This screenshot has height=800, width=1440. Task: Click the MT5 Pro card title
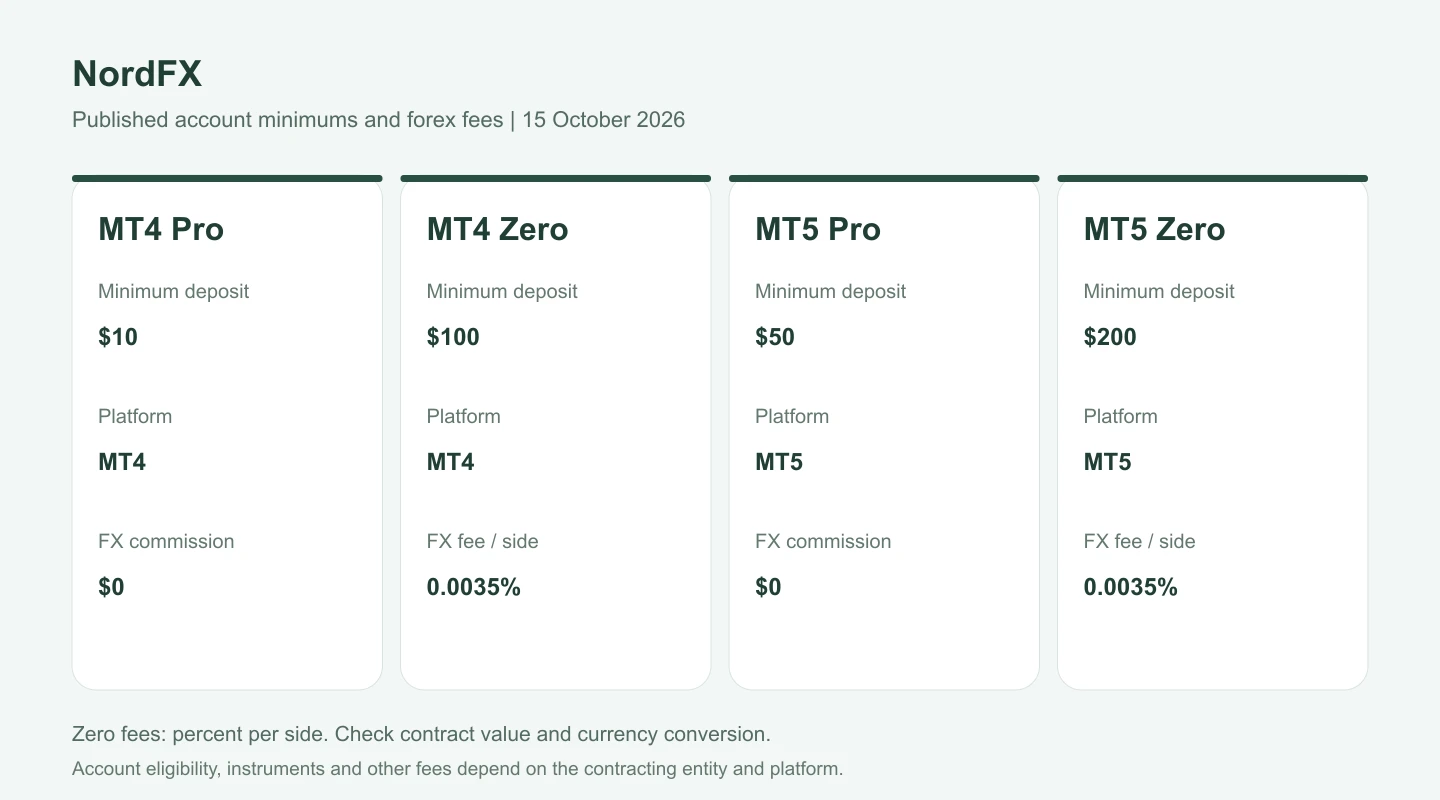[818, 229]
